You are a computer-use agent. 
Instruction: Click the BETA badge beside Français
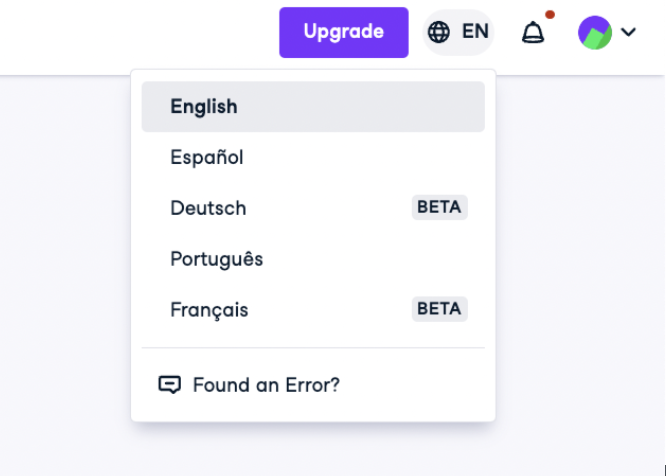[x=439, y=309]
